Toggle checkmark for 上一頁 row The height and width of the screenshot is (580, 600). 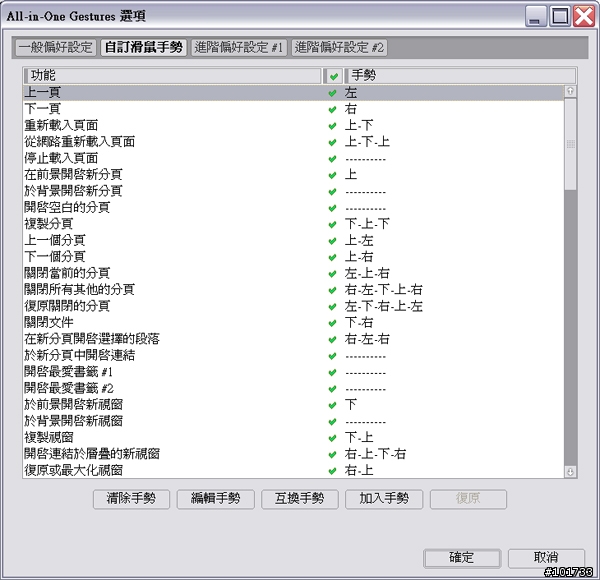coord(332,93)
